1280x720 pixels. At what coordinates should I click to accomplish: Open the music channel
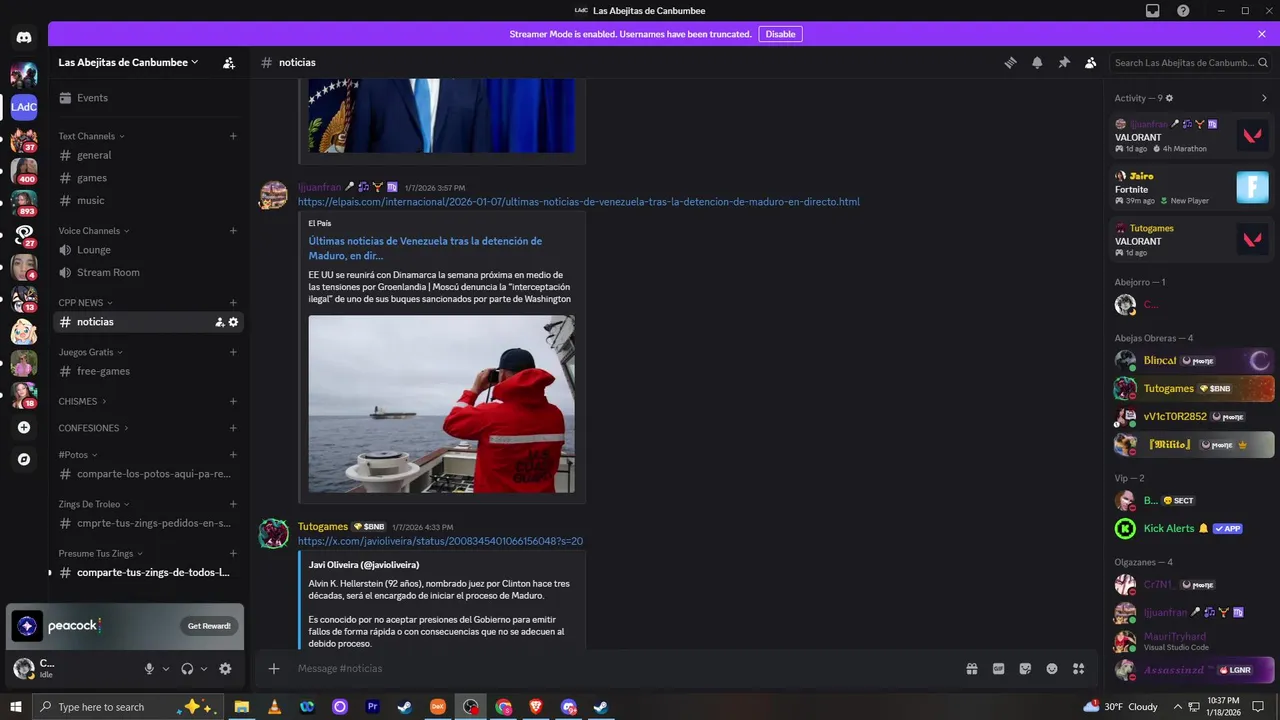click(x=148, y=201)
